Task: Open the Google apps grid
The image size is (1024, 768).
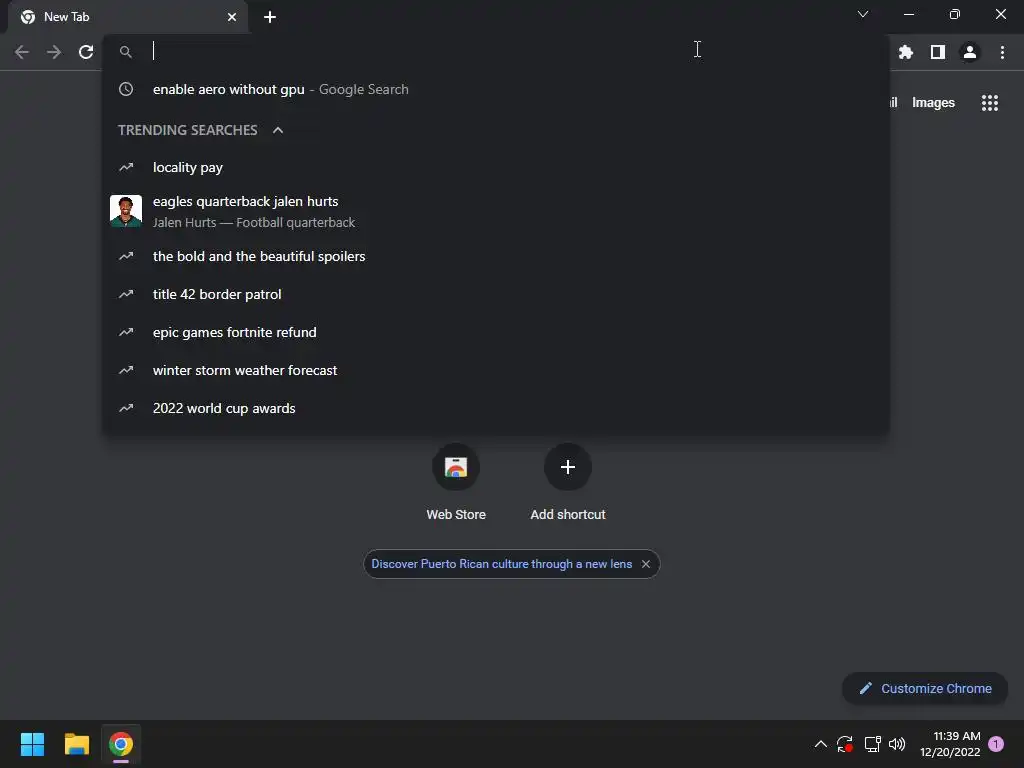Action: pos(990,103)
